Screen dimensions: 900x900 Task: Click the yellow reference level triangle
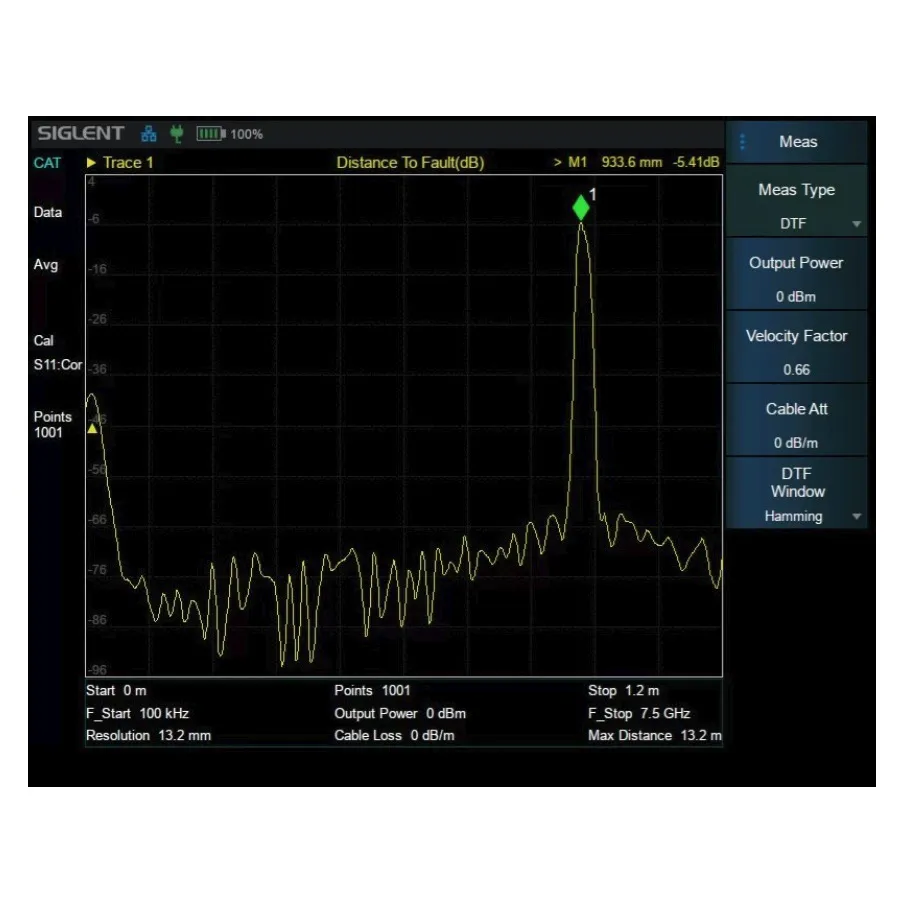pyautogui.click(x=93, y=428)
